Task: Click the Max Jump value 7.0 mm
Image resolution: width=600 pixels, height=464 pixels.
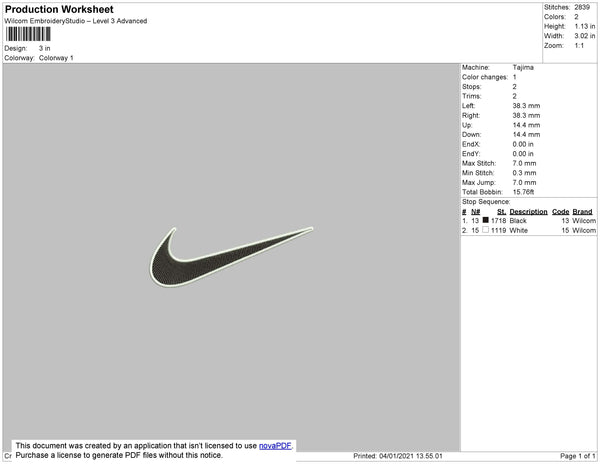Action: pyautogui.click(x=524, y=182)
